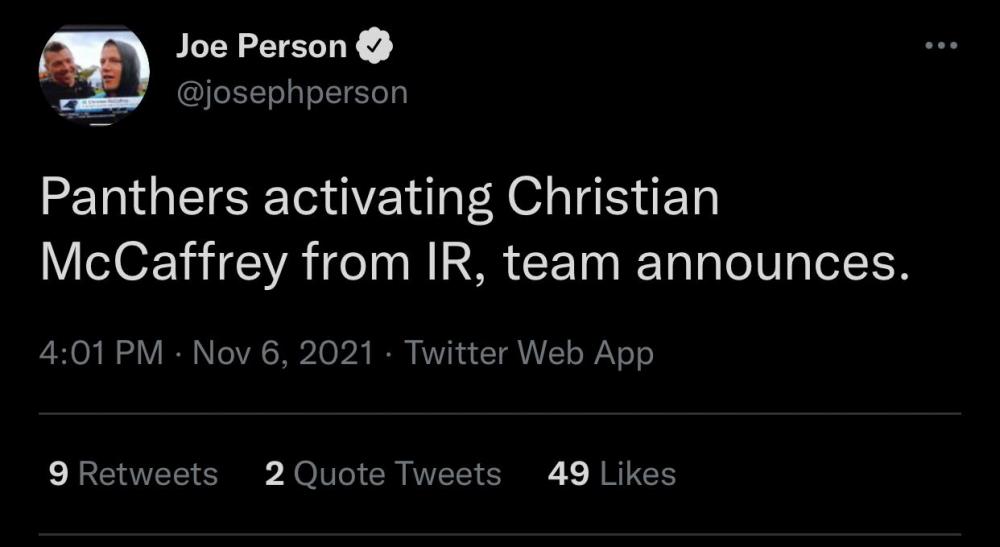Click the name Christian in the tweet

tap(613, 199)
